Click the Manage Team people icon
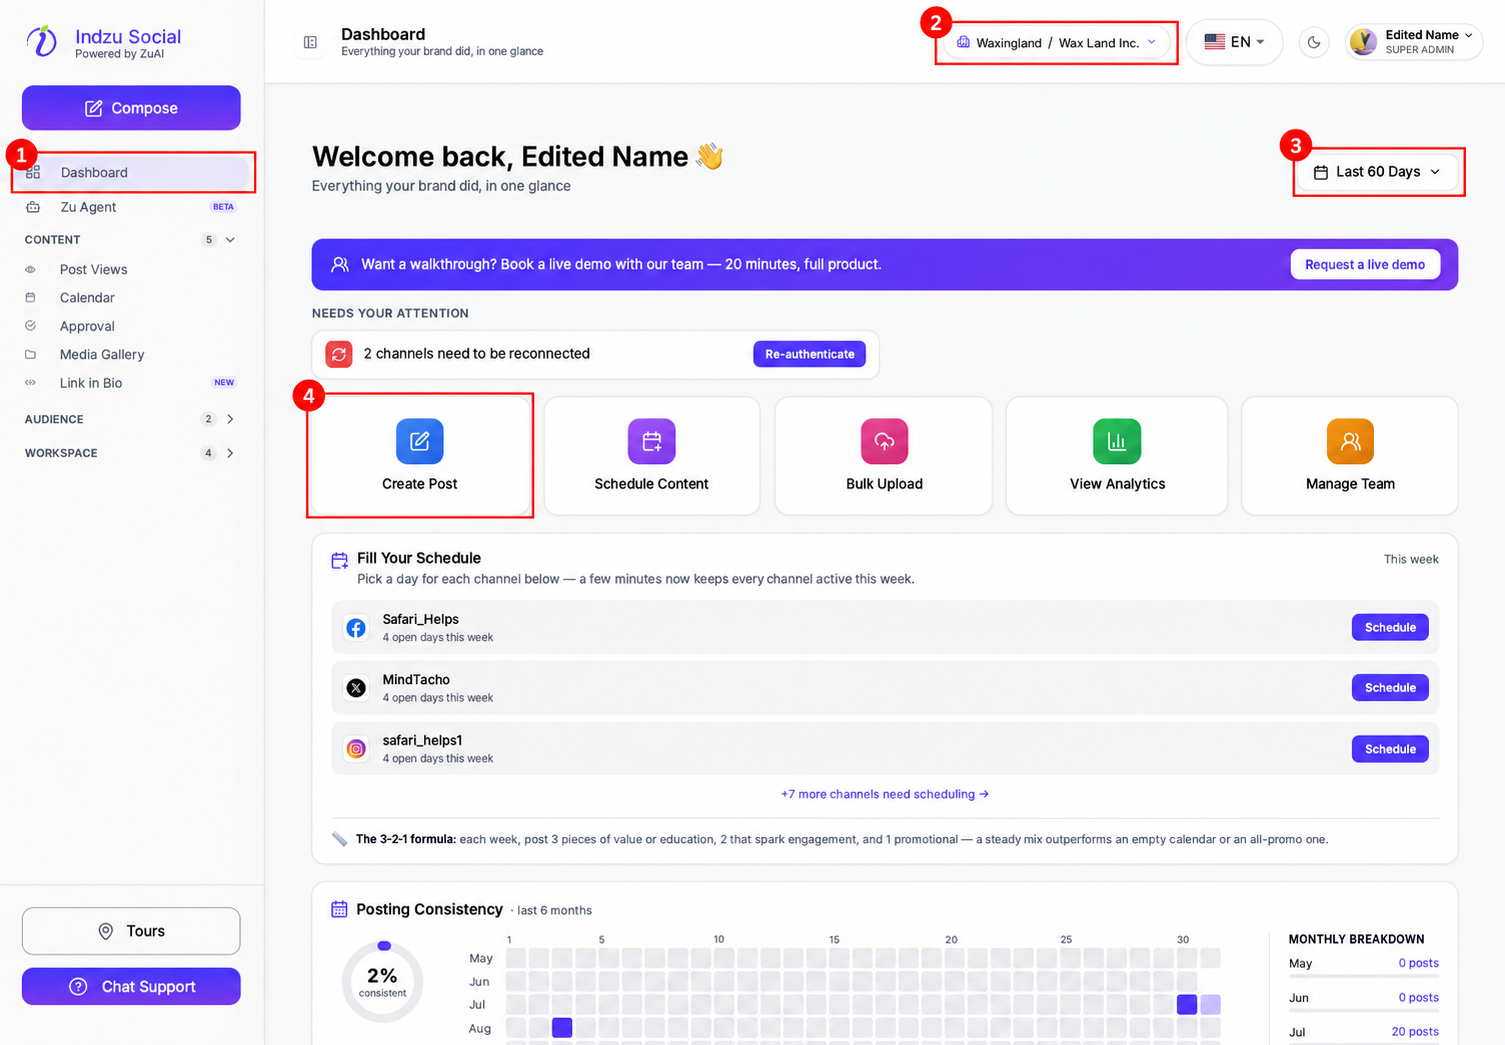 click(x=1350, y=441)
